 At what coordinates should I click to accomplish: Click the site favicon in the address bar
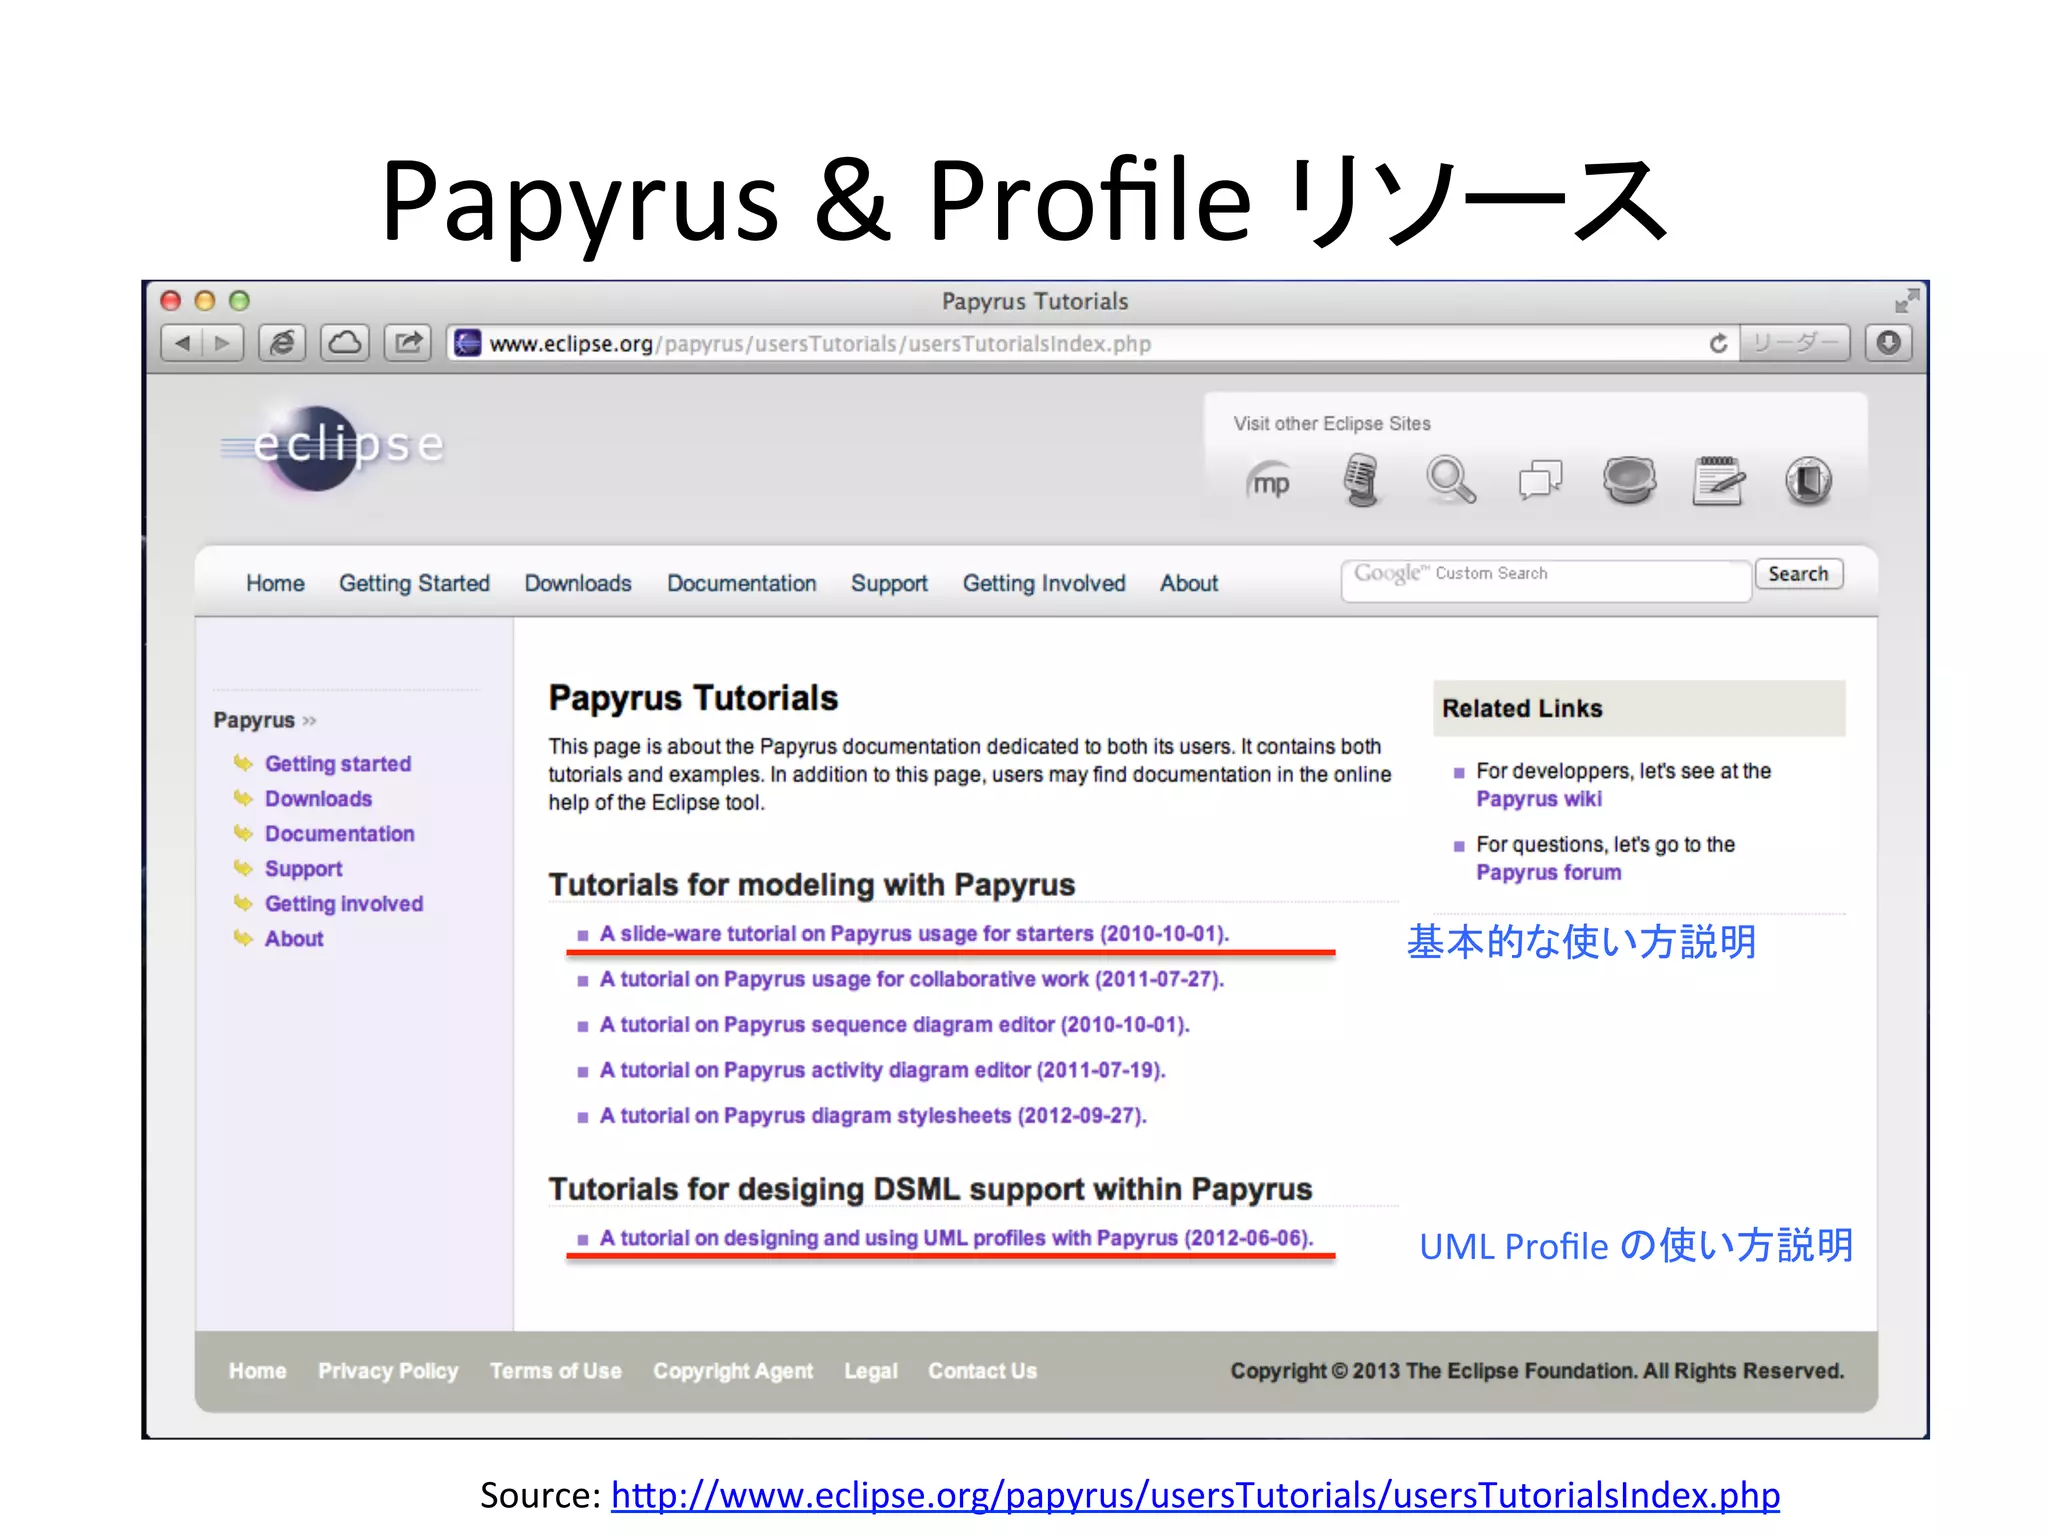point(467,343)
